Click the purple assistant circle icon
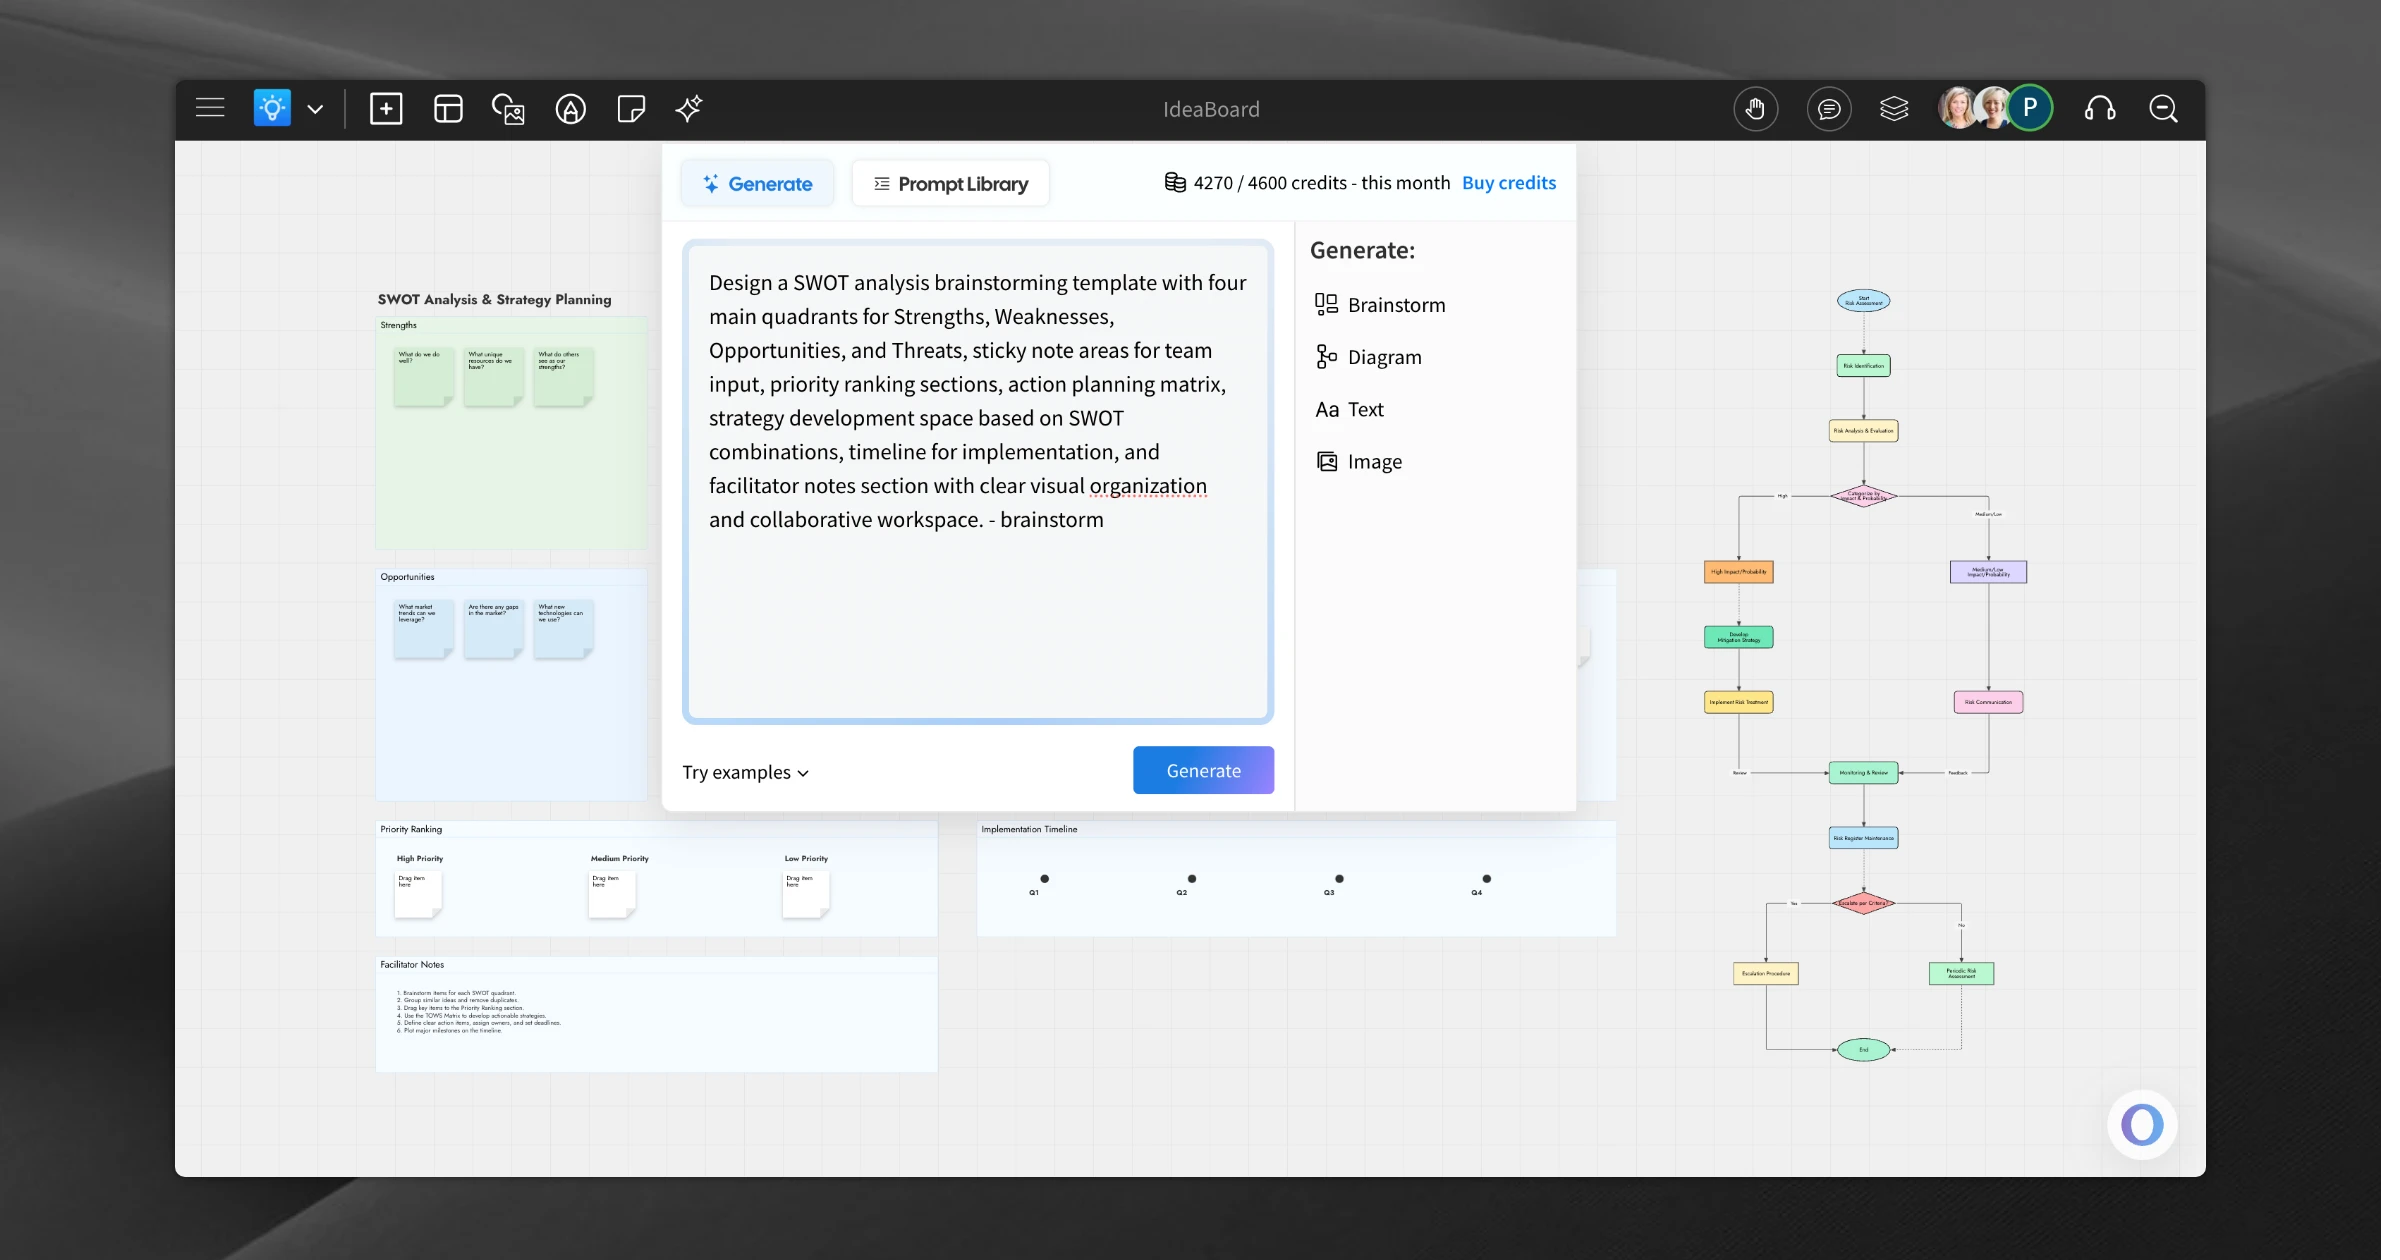 2141,1125
